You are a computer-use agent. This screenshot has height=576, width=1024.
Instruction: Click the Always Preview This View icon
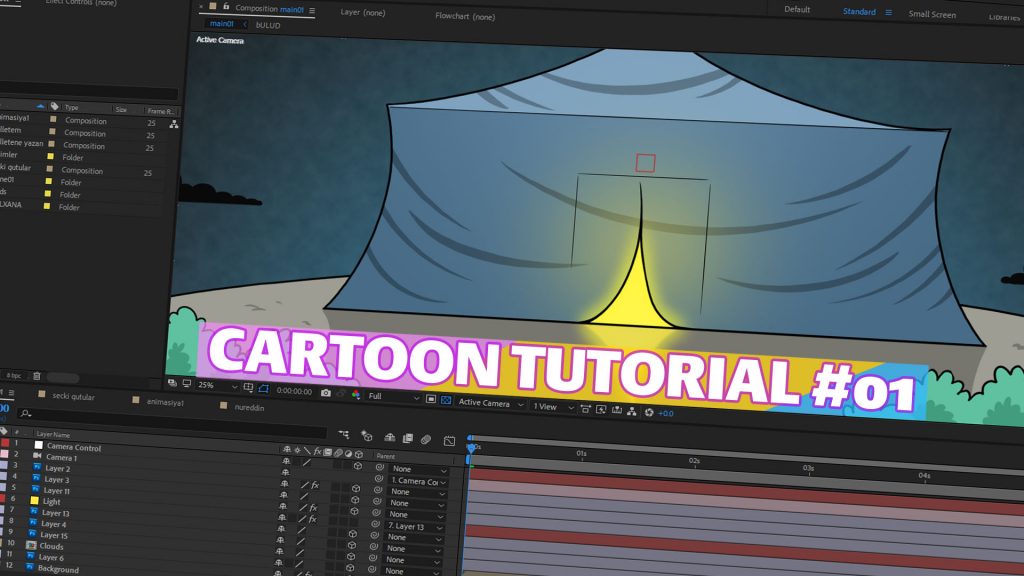point(172,383)
